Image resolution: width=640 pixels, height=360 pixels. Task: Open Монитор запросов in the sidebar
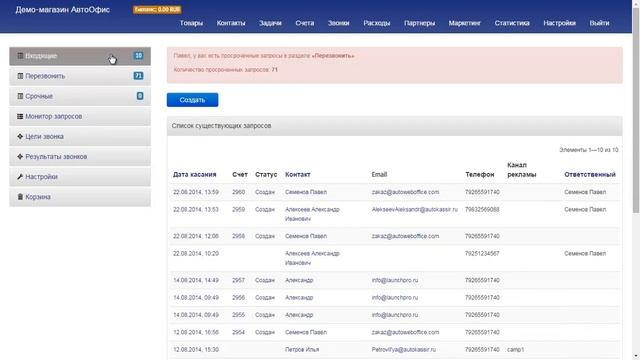[x=80, y=116]
